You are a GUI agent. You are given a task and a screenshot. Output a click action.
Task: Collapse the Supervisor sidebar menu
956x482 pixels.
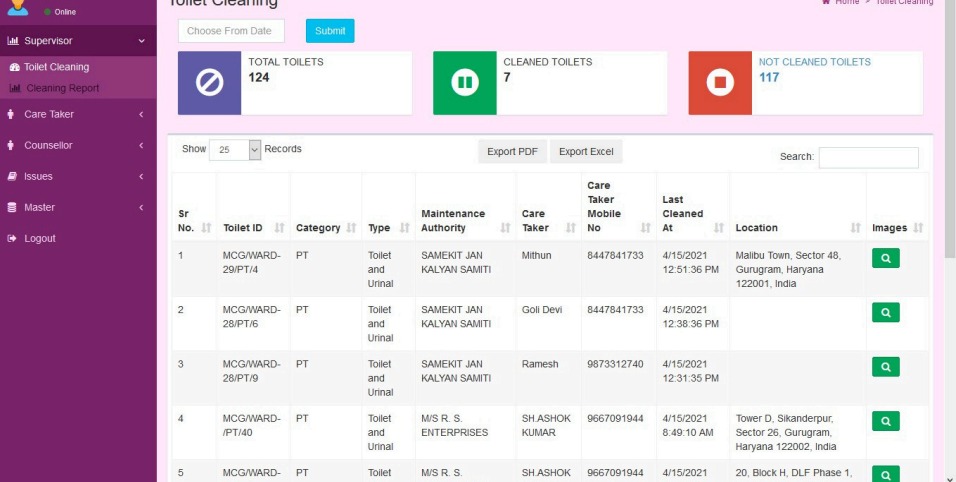[x=141, y=41]
